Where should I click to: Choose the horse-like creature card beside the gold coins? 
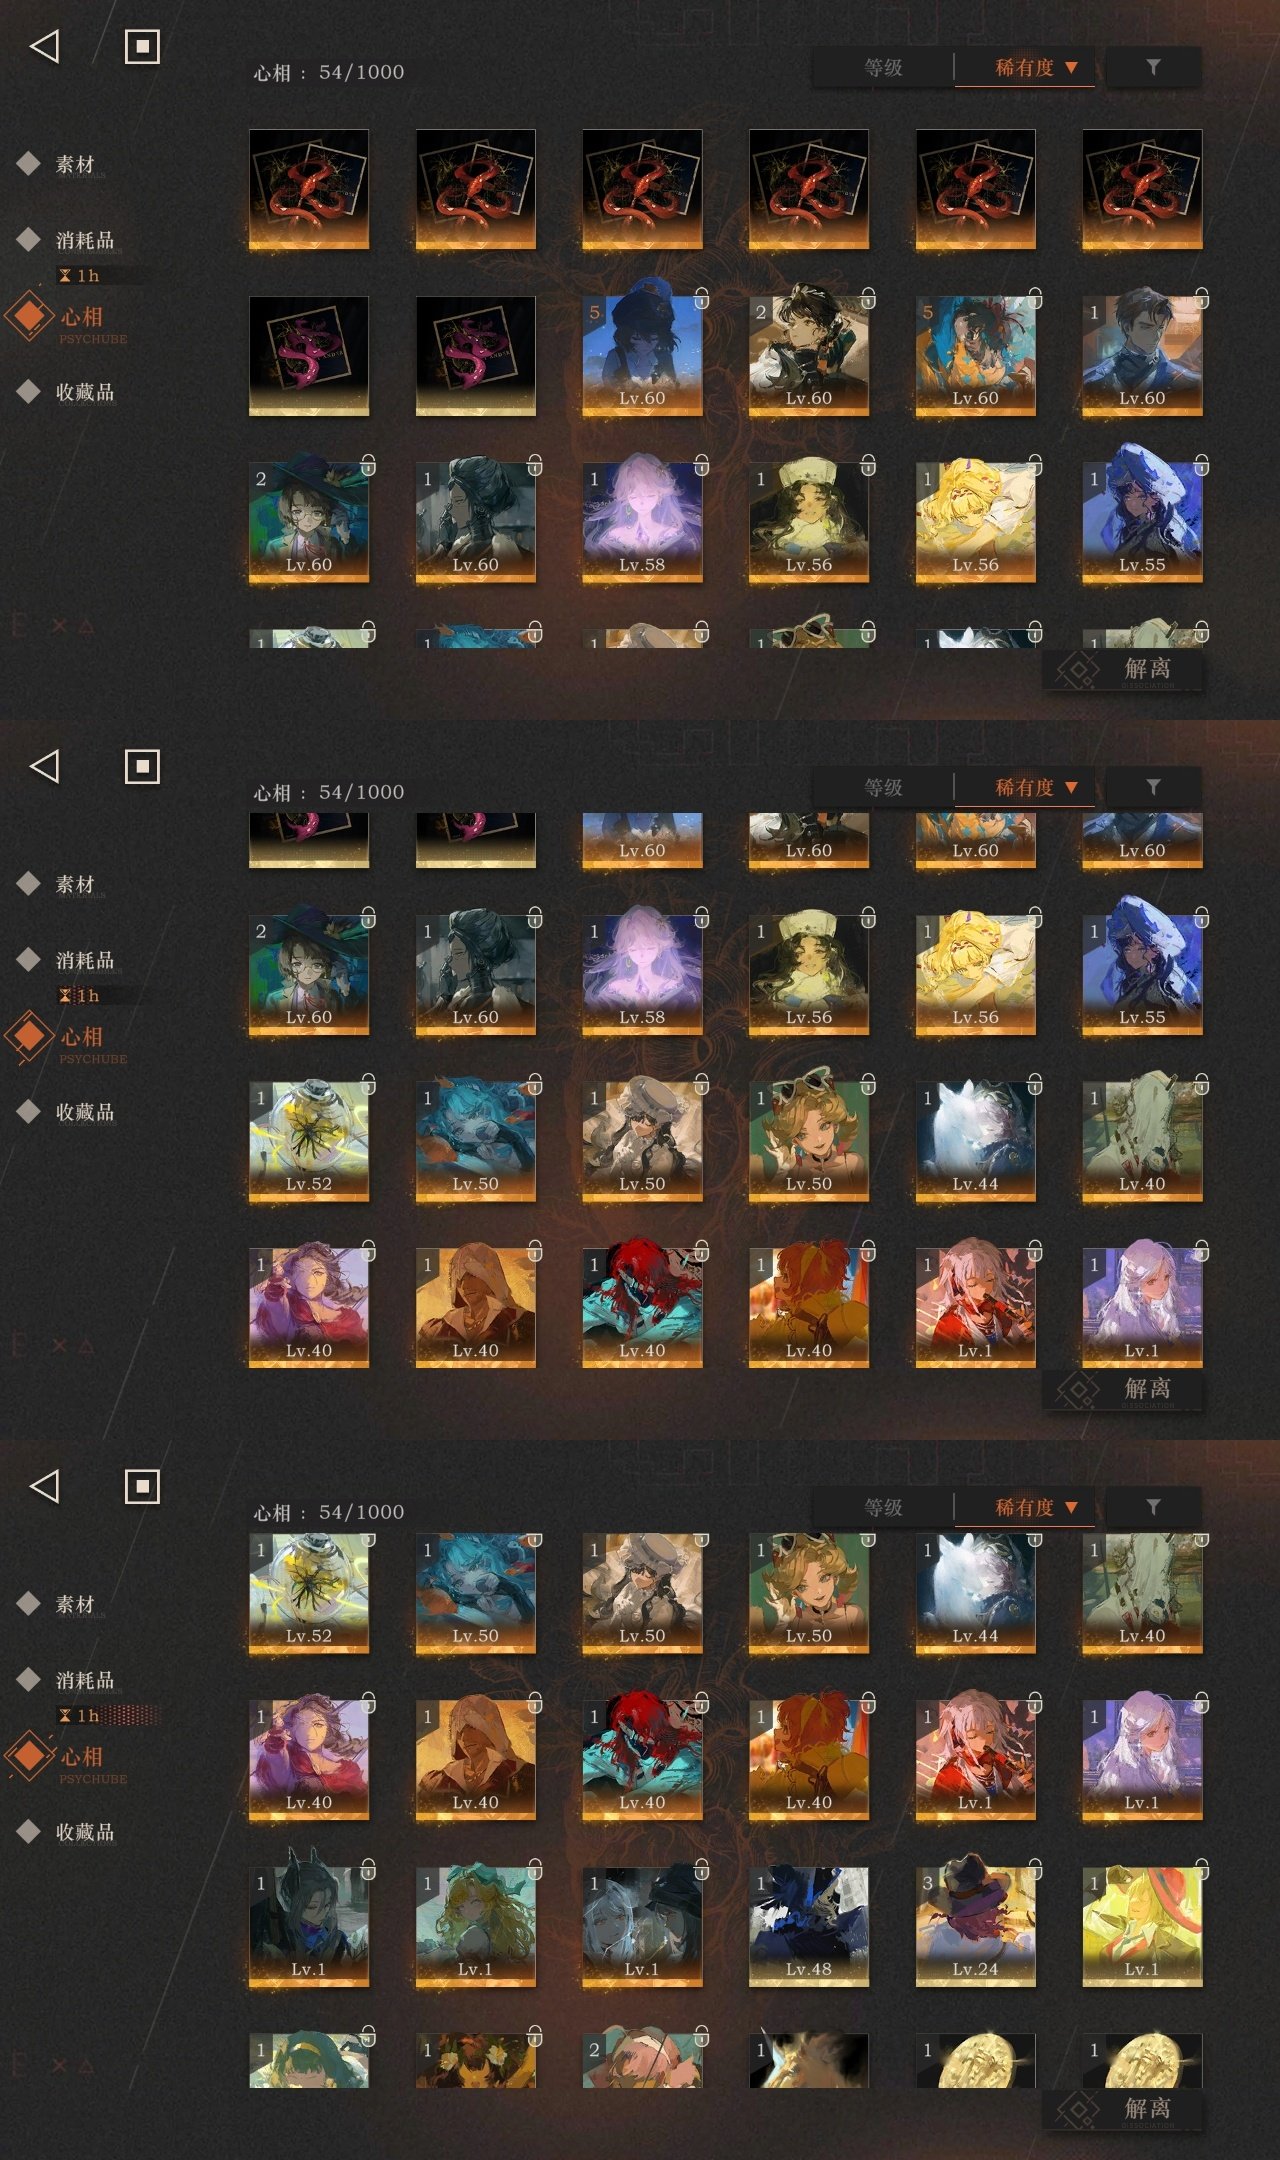coord(808,2060)
